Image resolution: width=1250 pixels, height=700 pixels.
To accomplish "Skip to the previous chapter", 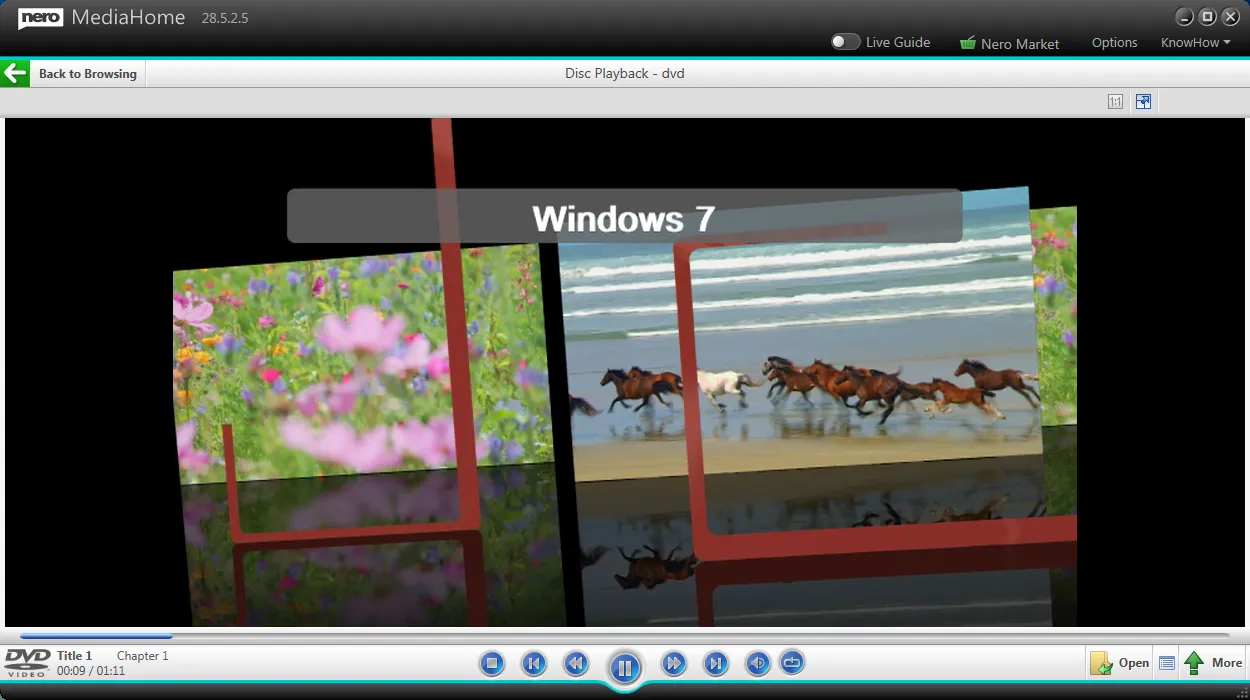I will 534,663.
